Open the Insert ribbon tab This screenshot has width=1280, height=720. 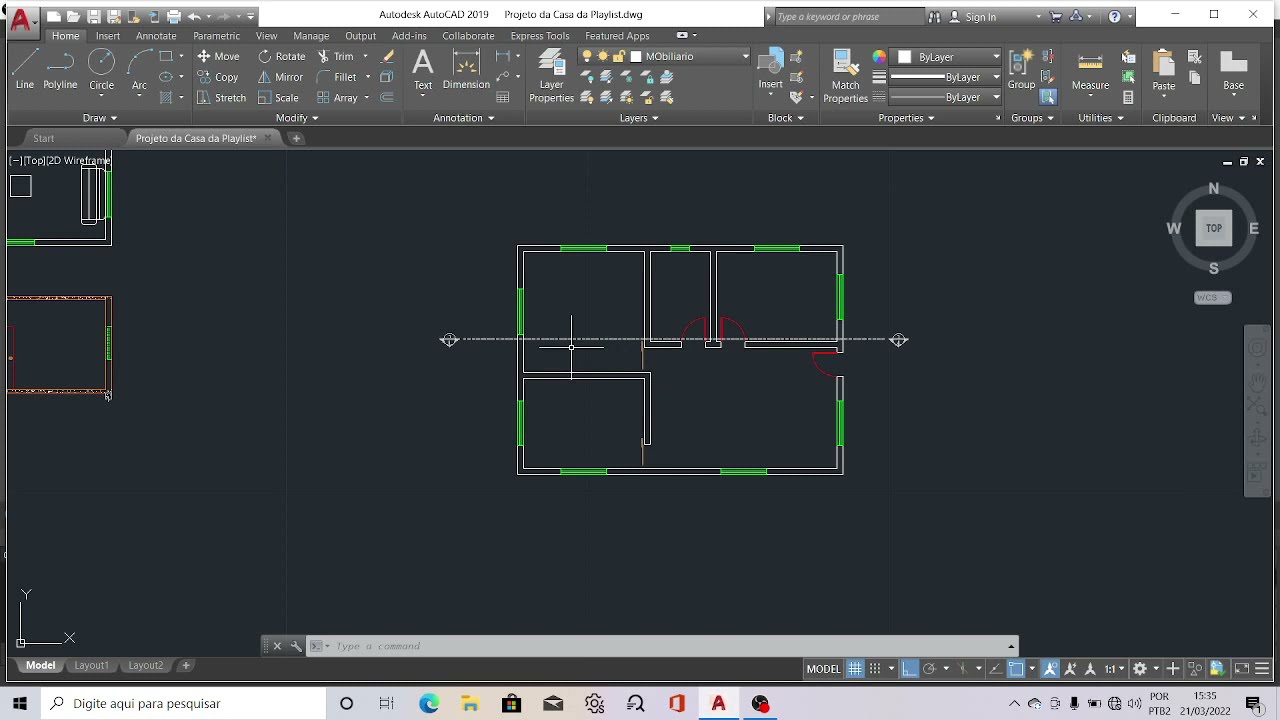point(108,36)
